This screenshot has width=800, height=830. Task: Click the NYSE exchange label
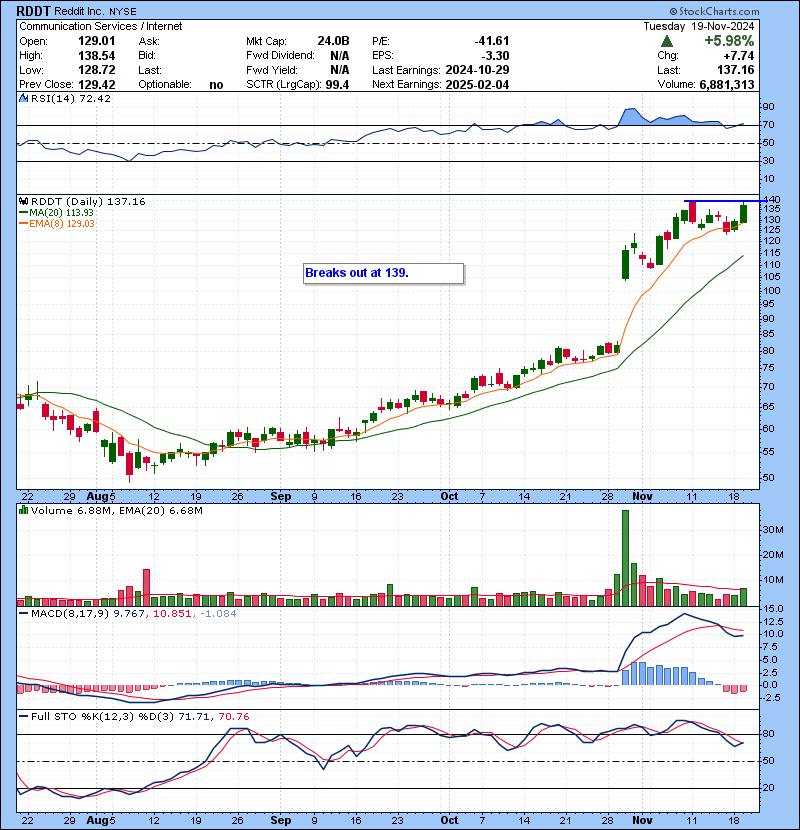tap(123, 12)
